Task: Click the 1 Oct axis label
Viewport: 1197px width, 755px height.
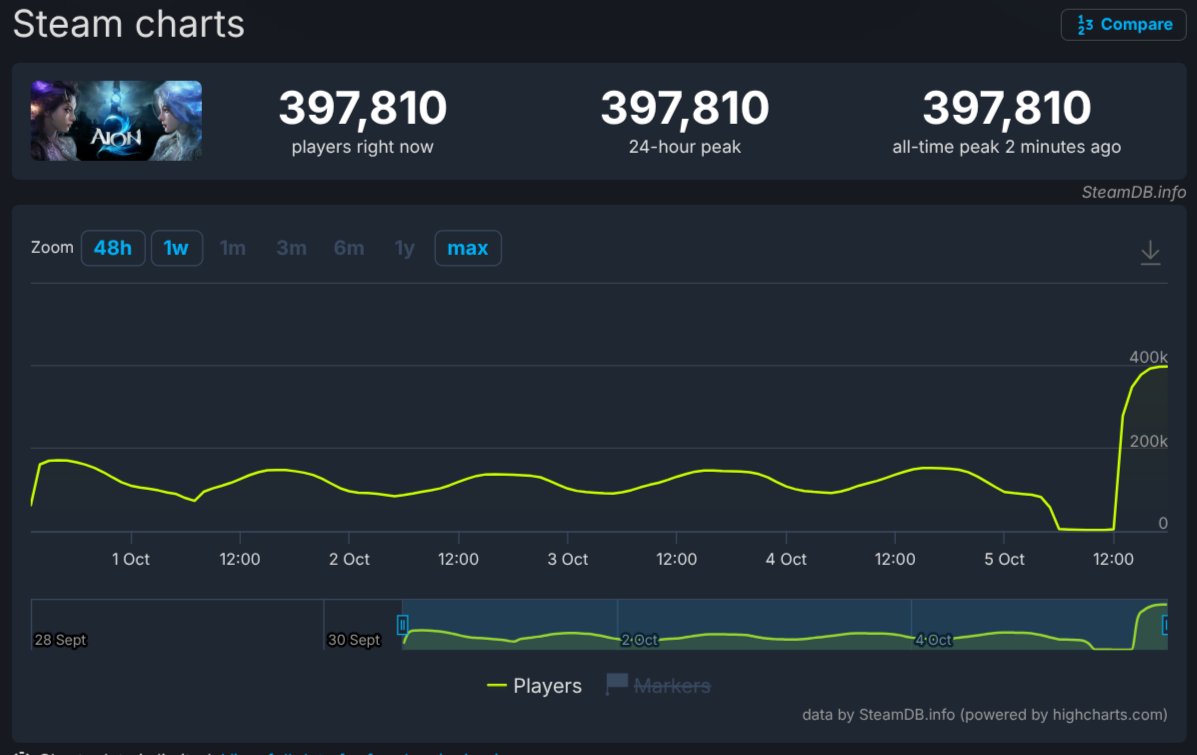Action: pyautogui.click(x=131, y=559)
